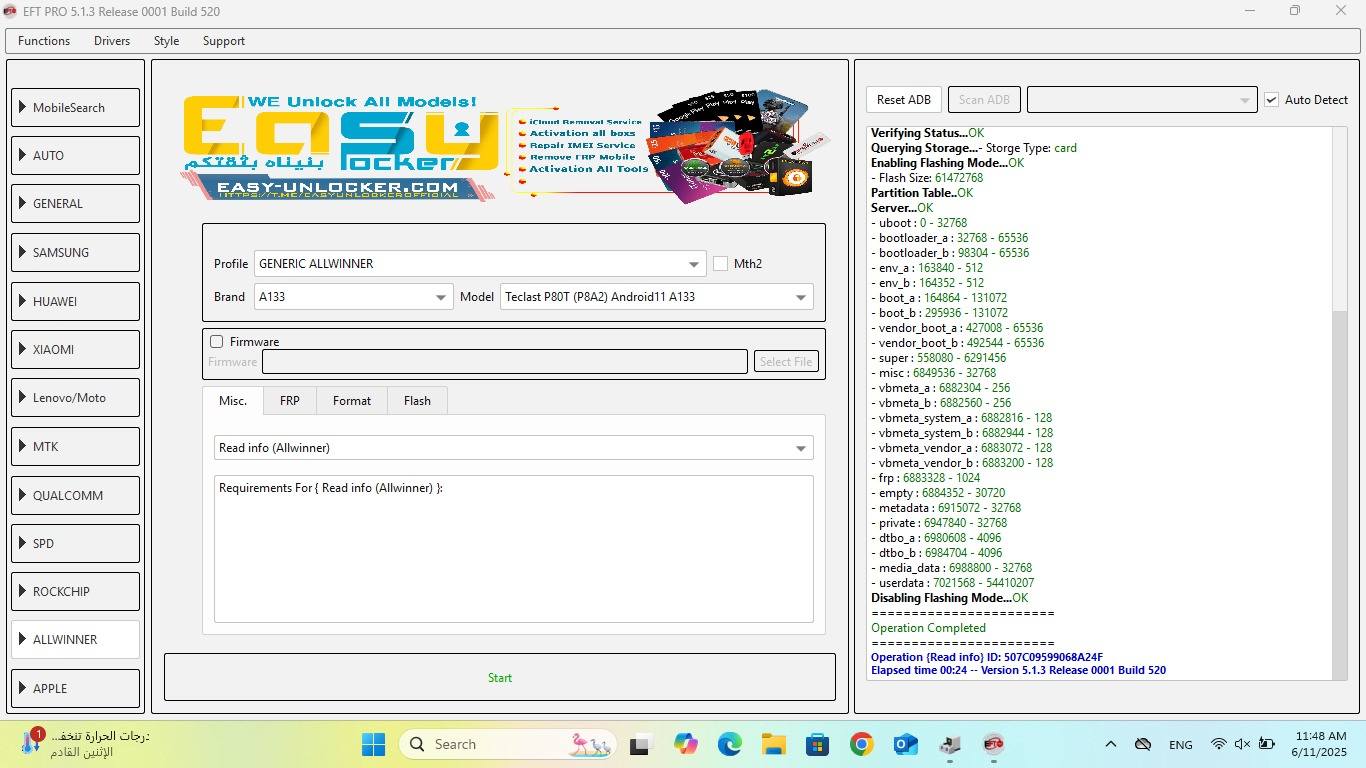
Task: Expand the Lenovo/Moto sidebar category
Action: 75,398
